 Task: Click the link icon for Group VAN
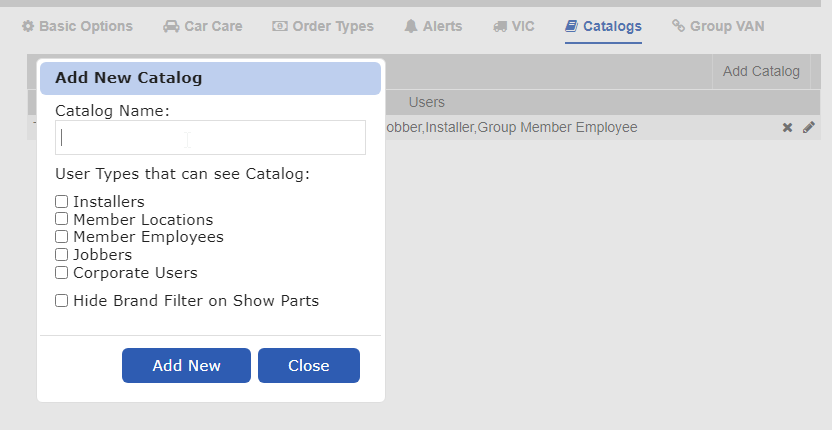[679, 26]
